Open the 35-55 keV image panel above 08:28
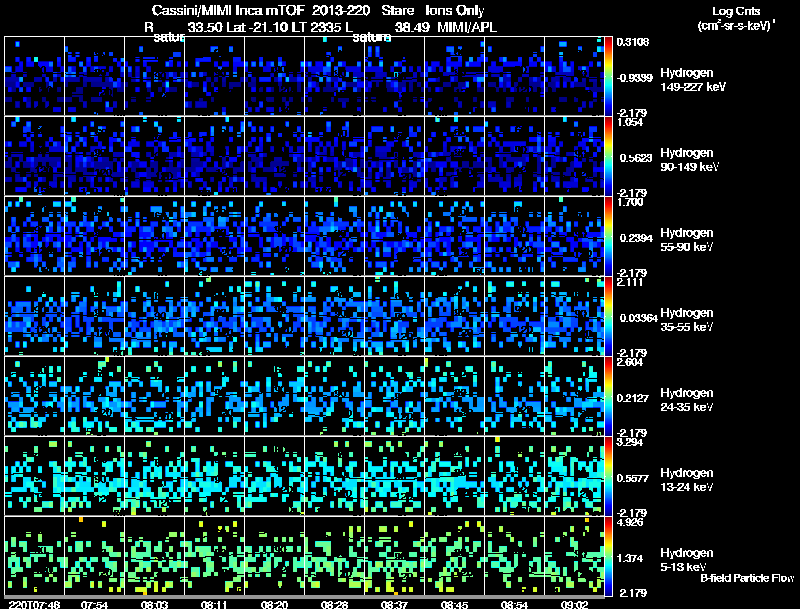The image size is (800, 609). [x=334, y=316]
